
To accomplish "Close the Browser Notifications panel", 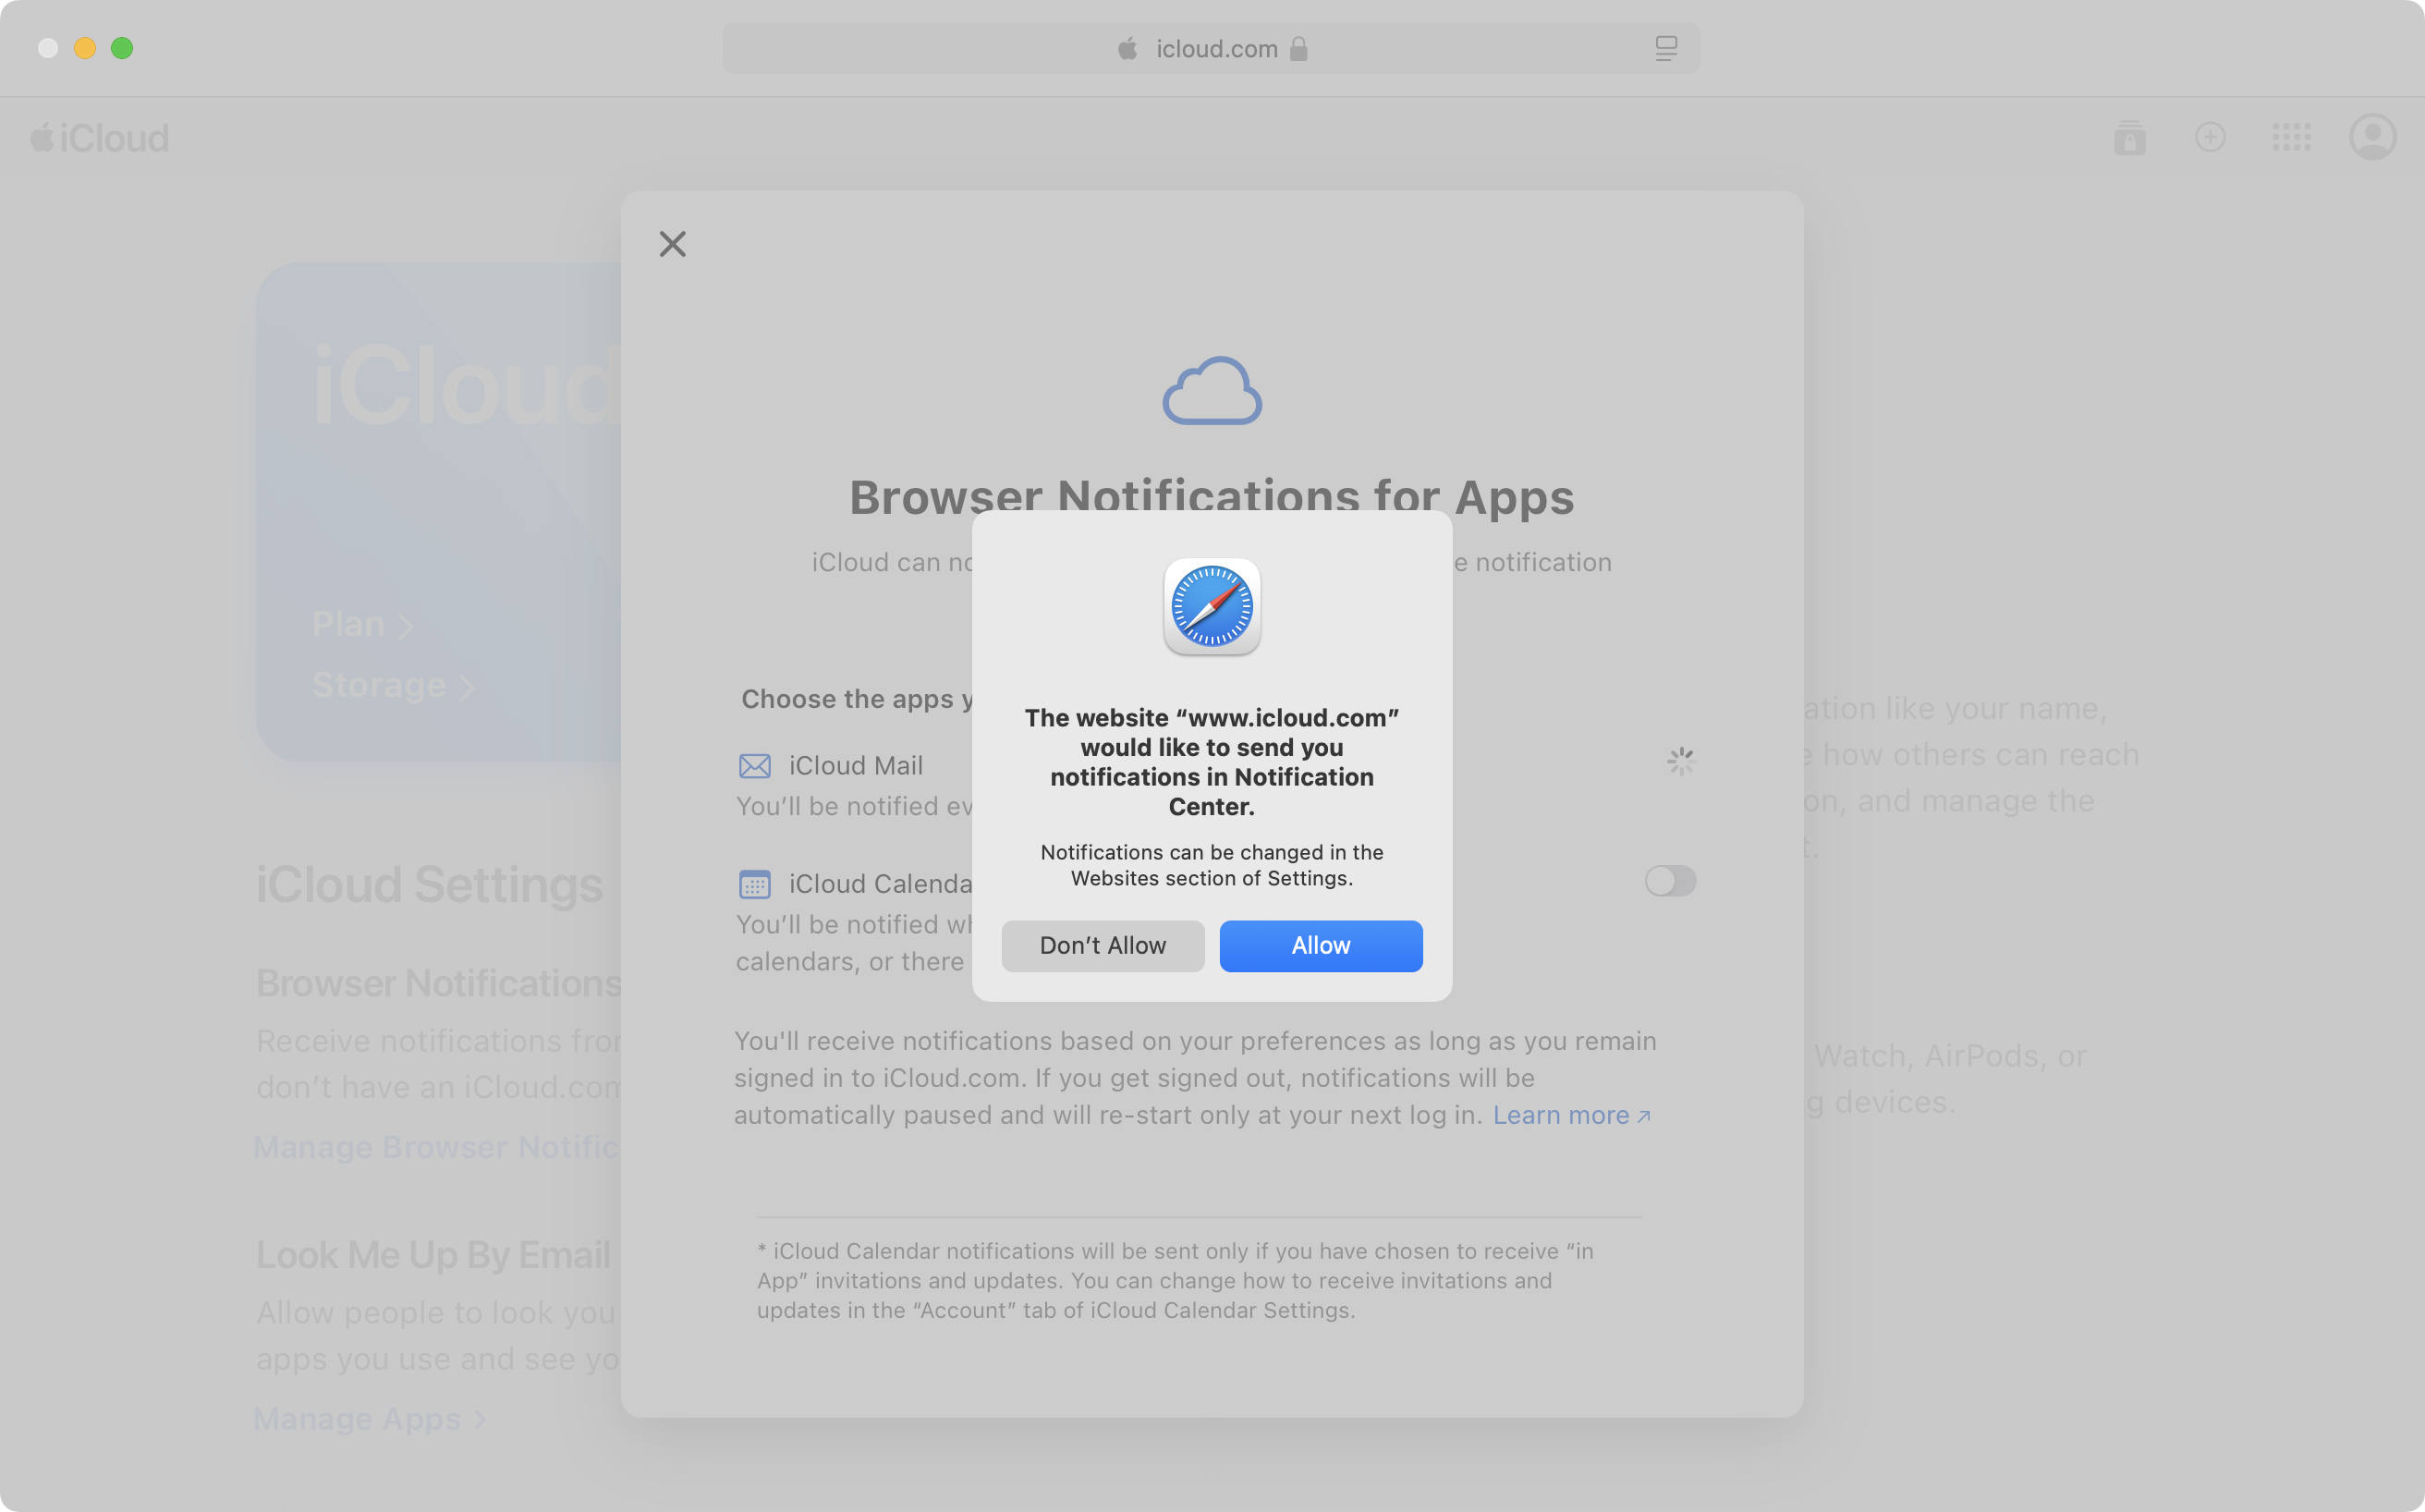I will point(672,244).
